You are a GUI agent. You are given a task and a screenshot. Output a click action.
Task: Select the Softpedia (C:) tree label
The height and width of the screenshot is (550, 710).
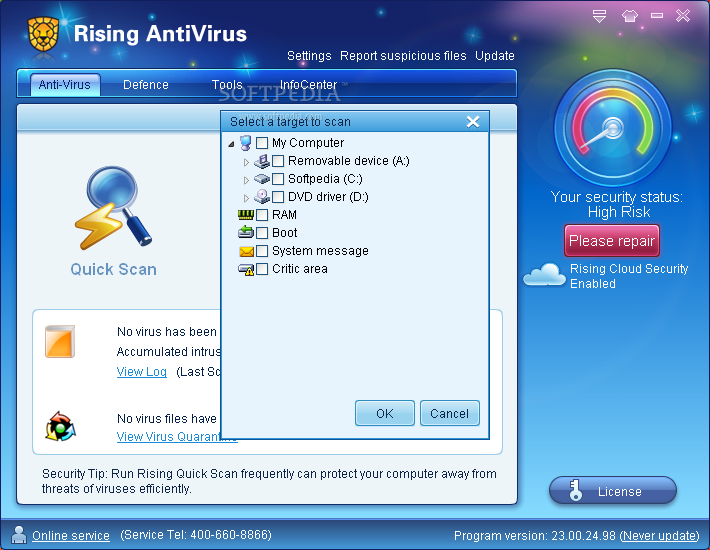(325, 179)
